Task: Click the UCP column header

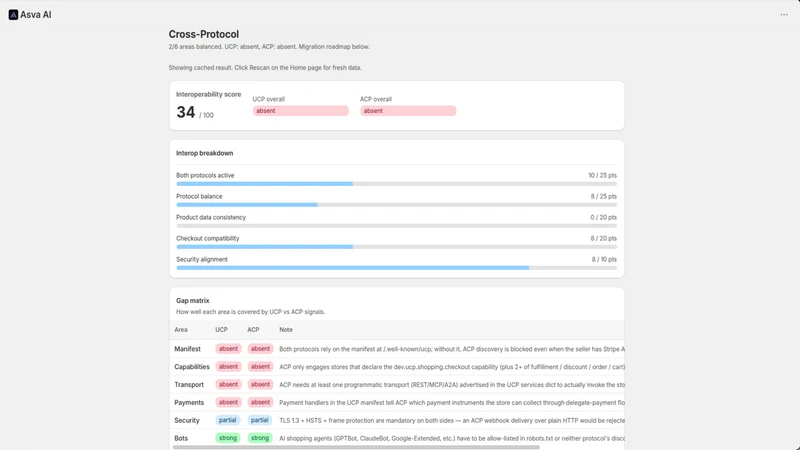Action: click(221, 330)
